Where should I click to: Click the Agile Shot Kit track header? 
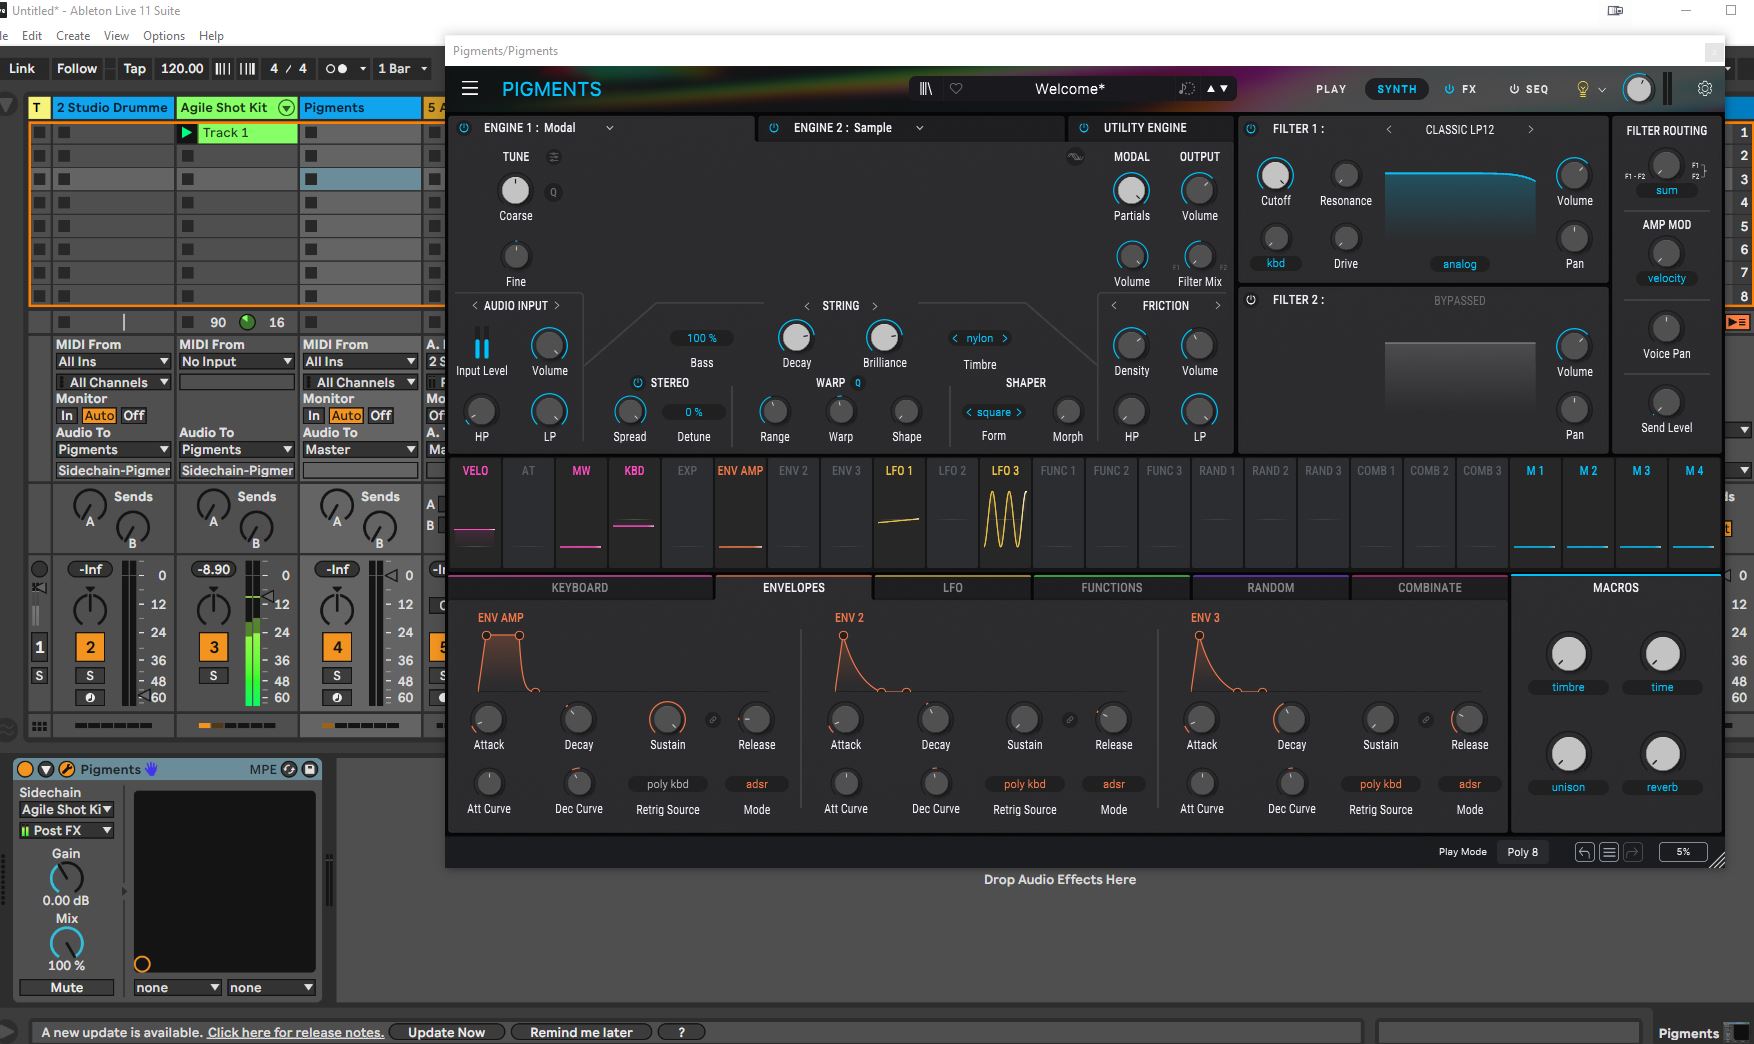click(x=237, y=107)
